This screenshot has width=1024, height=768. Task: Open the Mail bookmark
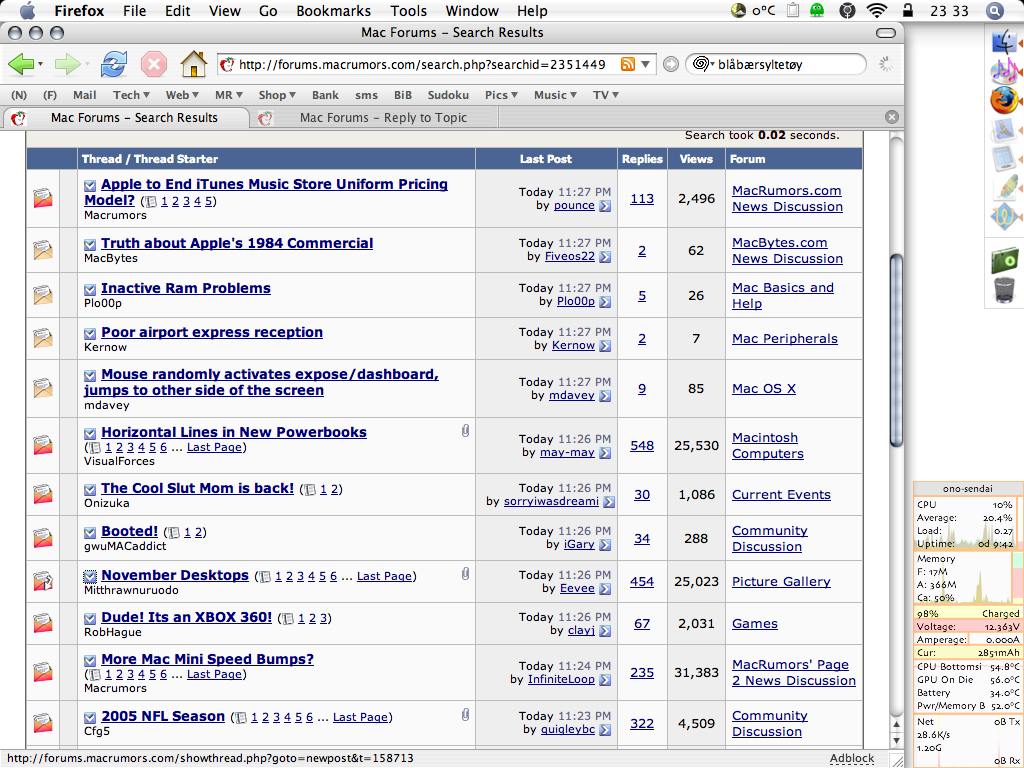[84, 95]
